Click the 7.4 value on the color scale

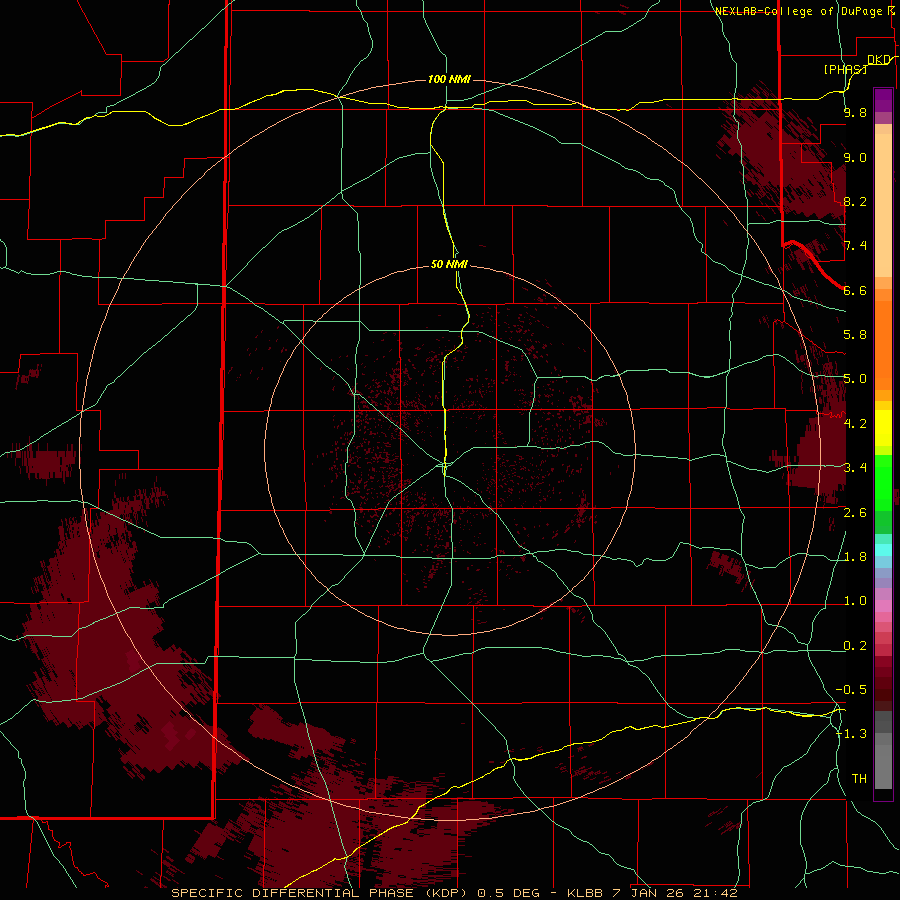click(855, 246)
